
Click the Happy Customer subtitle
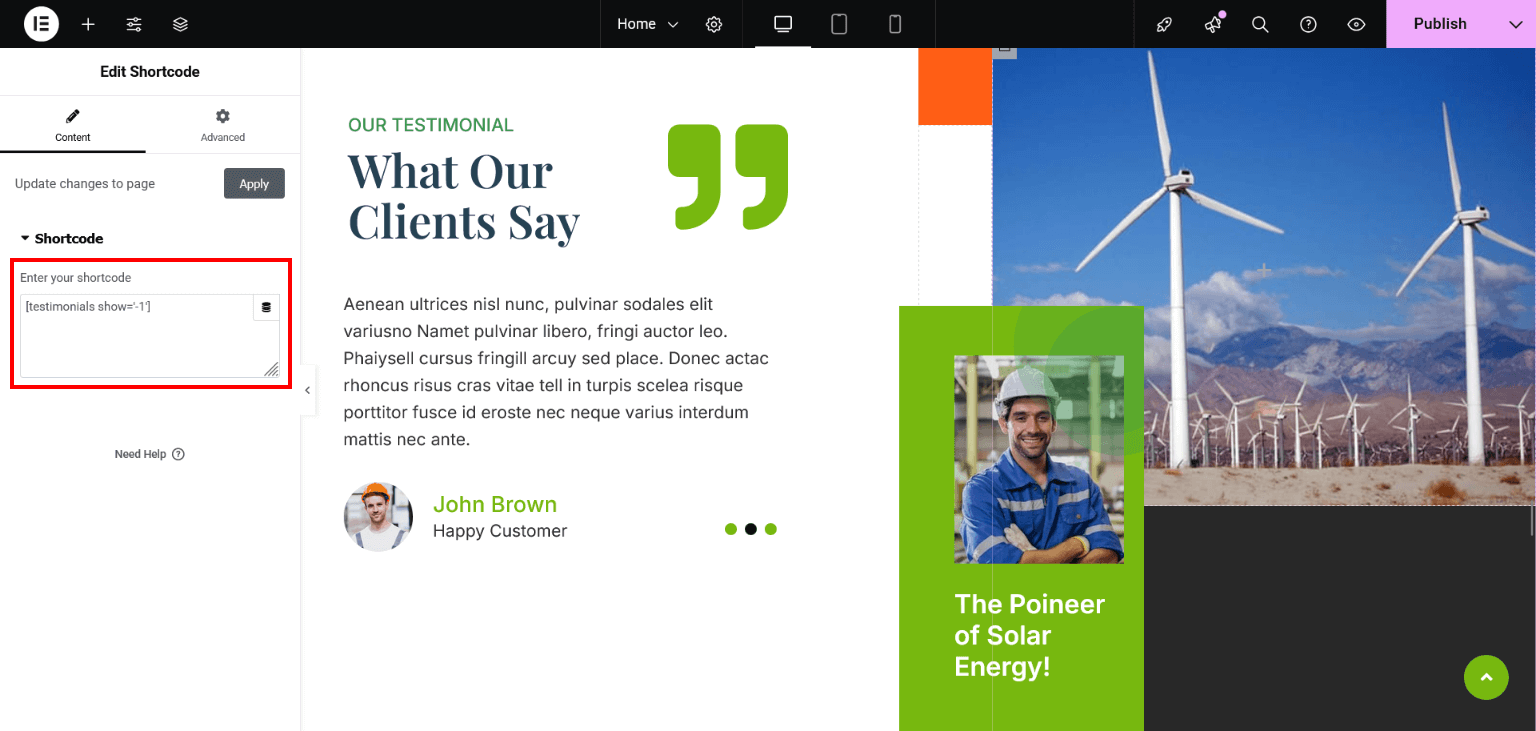coord(500,531)
